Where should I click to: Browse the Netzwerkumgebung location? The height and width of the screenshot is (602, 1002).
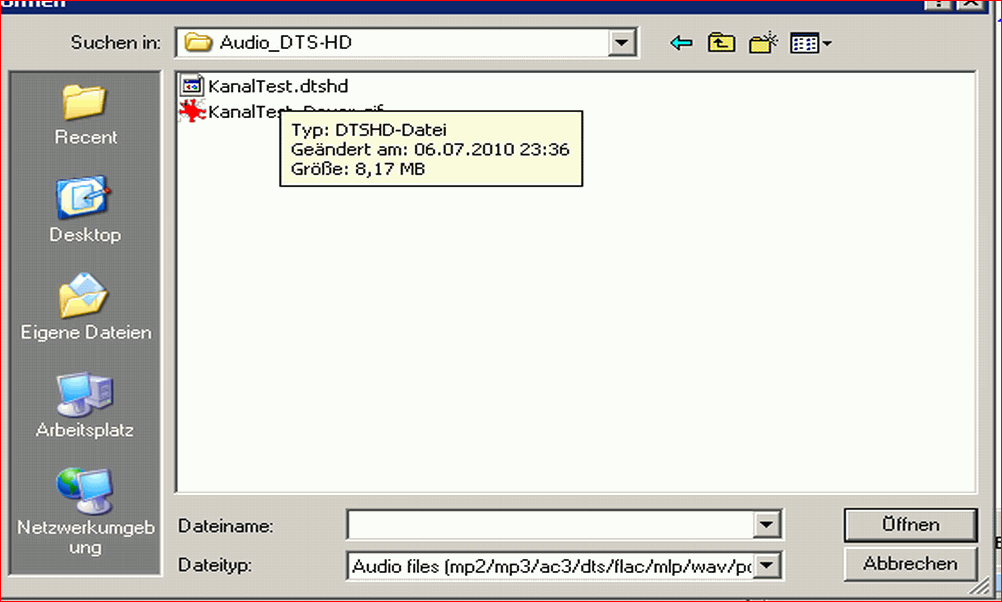[86, 511]
